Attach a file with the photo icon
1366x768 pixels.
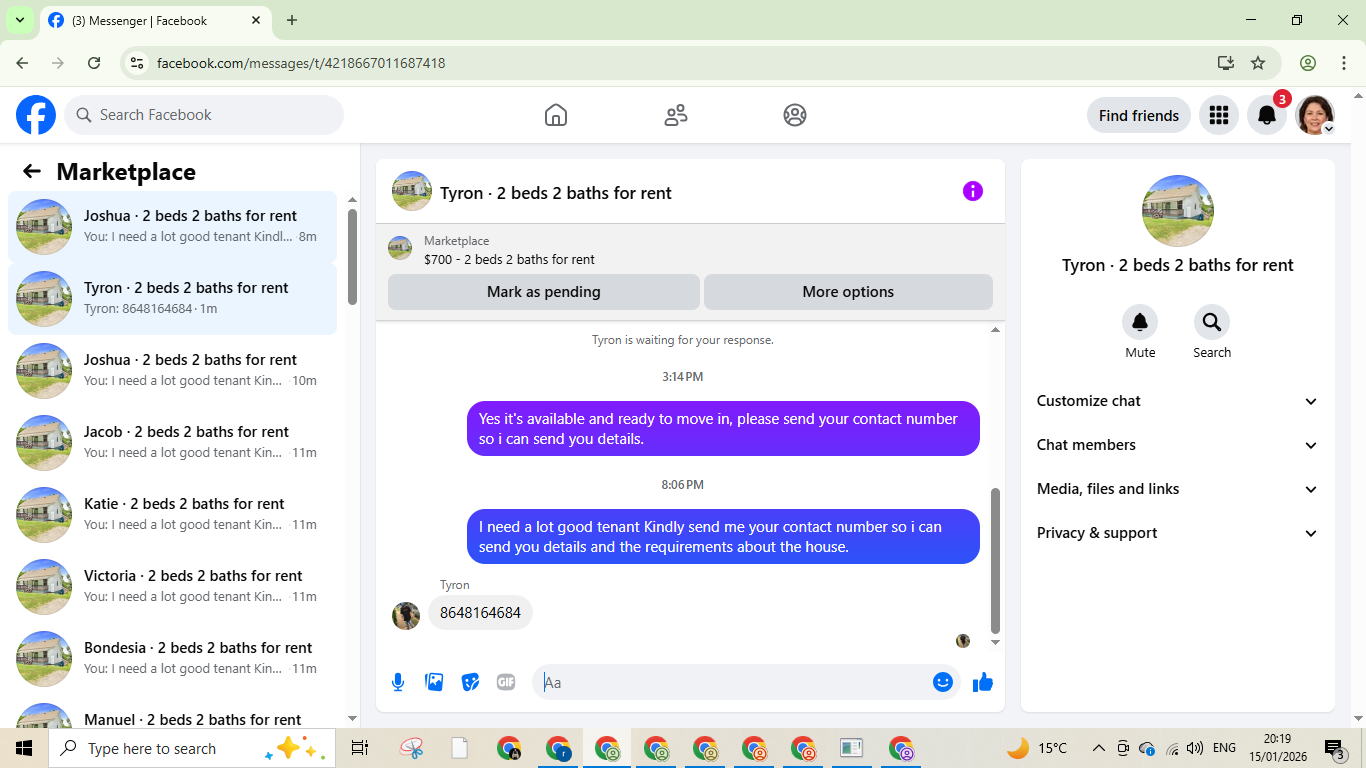pos(434,682)
